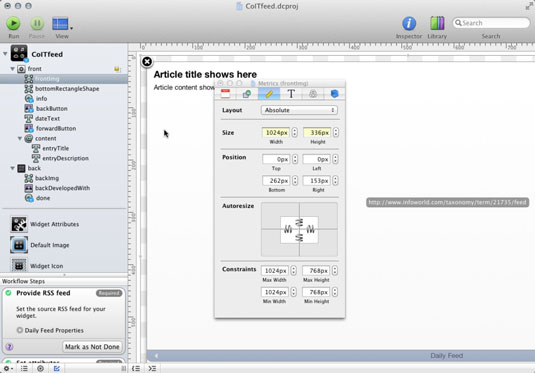Switch to the Behaviors inspector tab
The height and width of the screenshot is (373, 535).
tap(313, 94)
